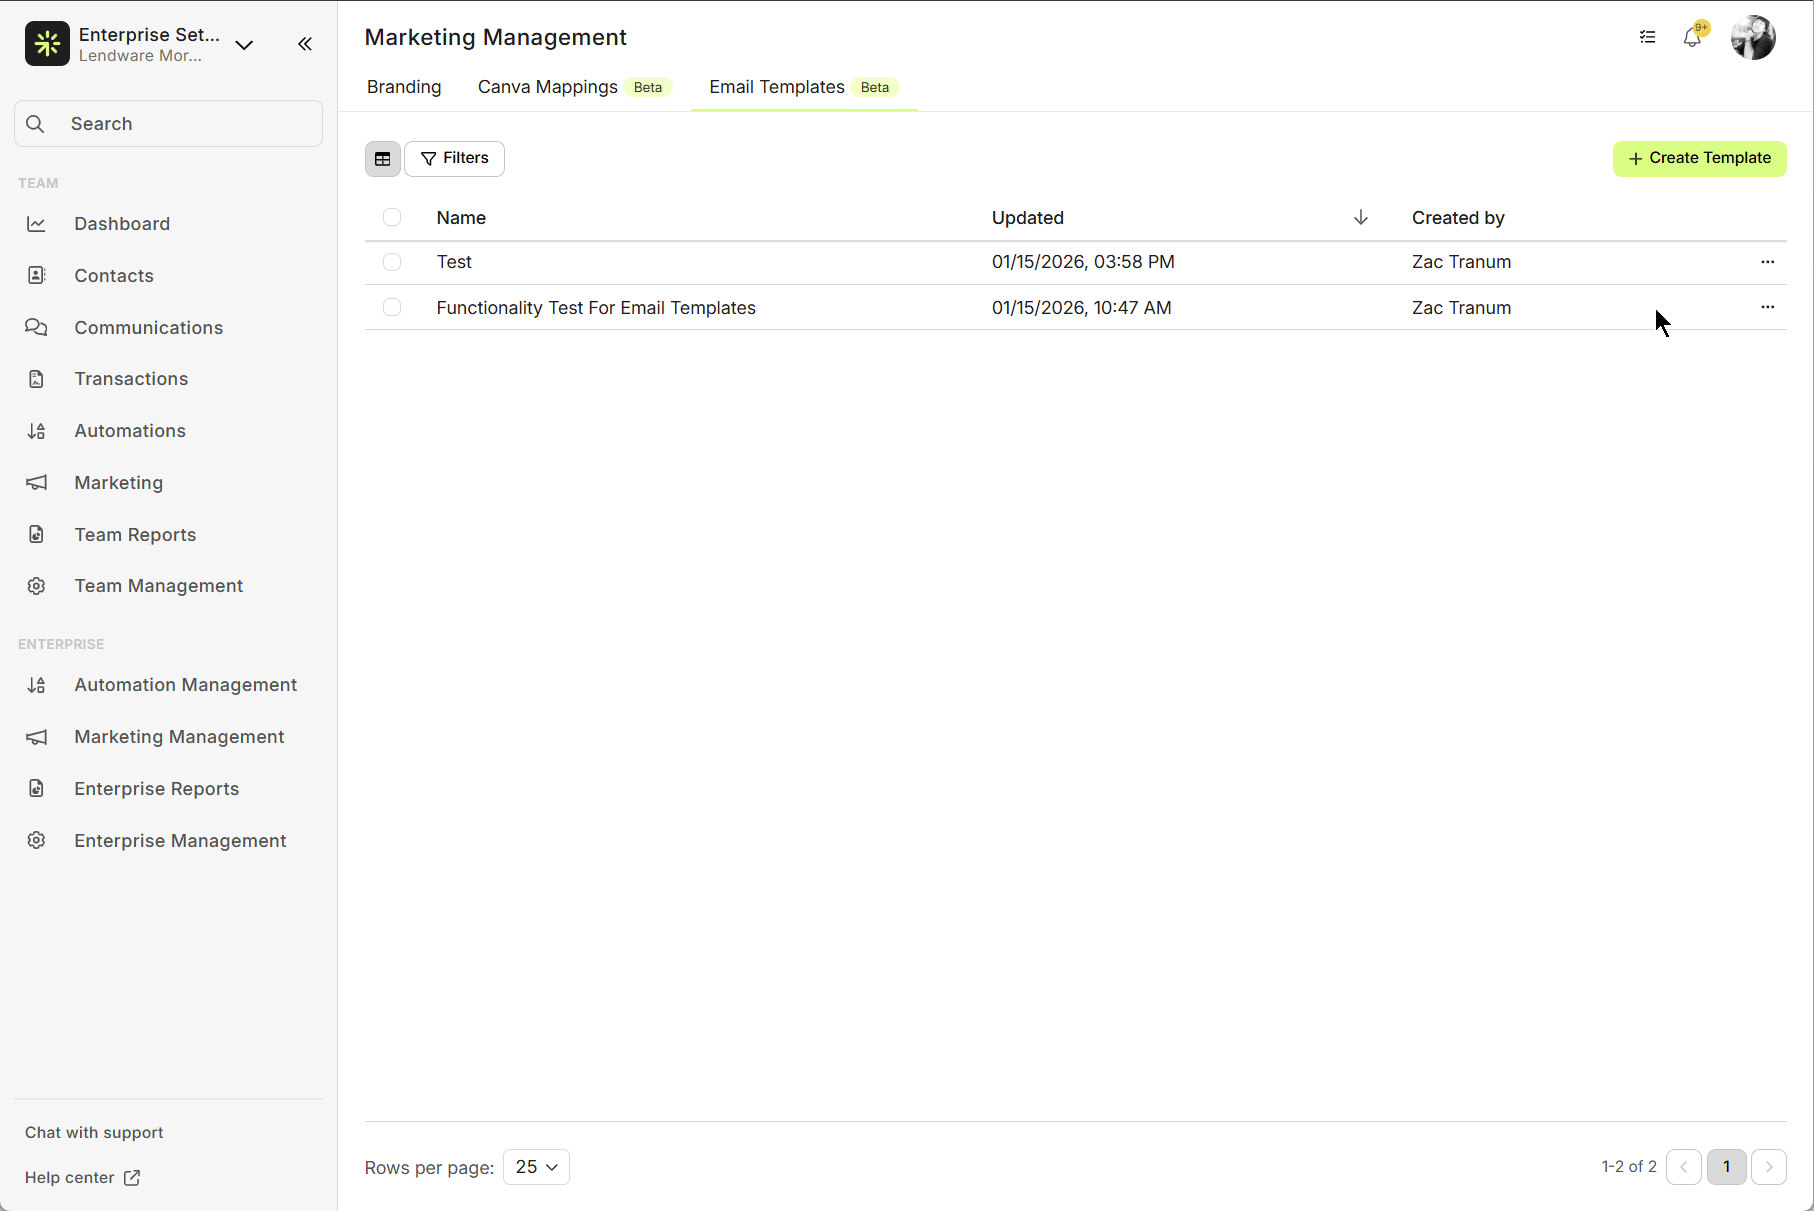
Task: Switch to table view icon
Action: coord(383,159)
